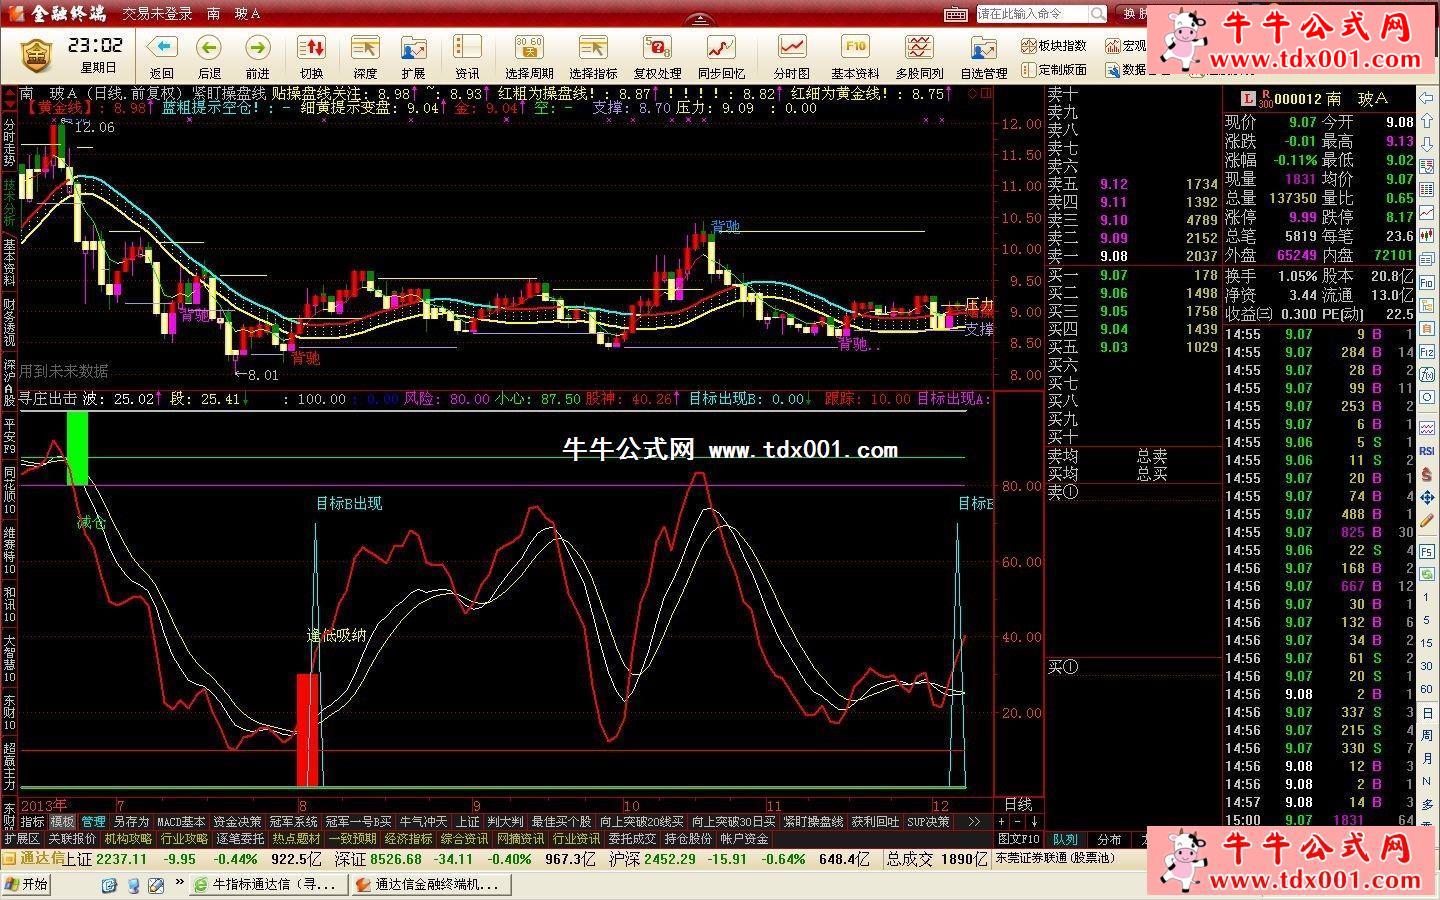The image size is (1440, 900).
Task: Click the 前进 green right arrow icon
Action: (257, 48)
